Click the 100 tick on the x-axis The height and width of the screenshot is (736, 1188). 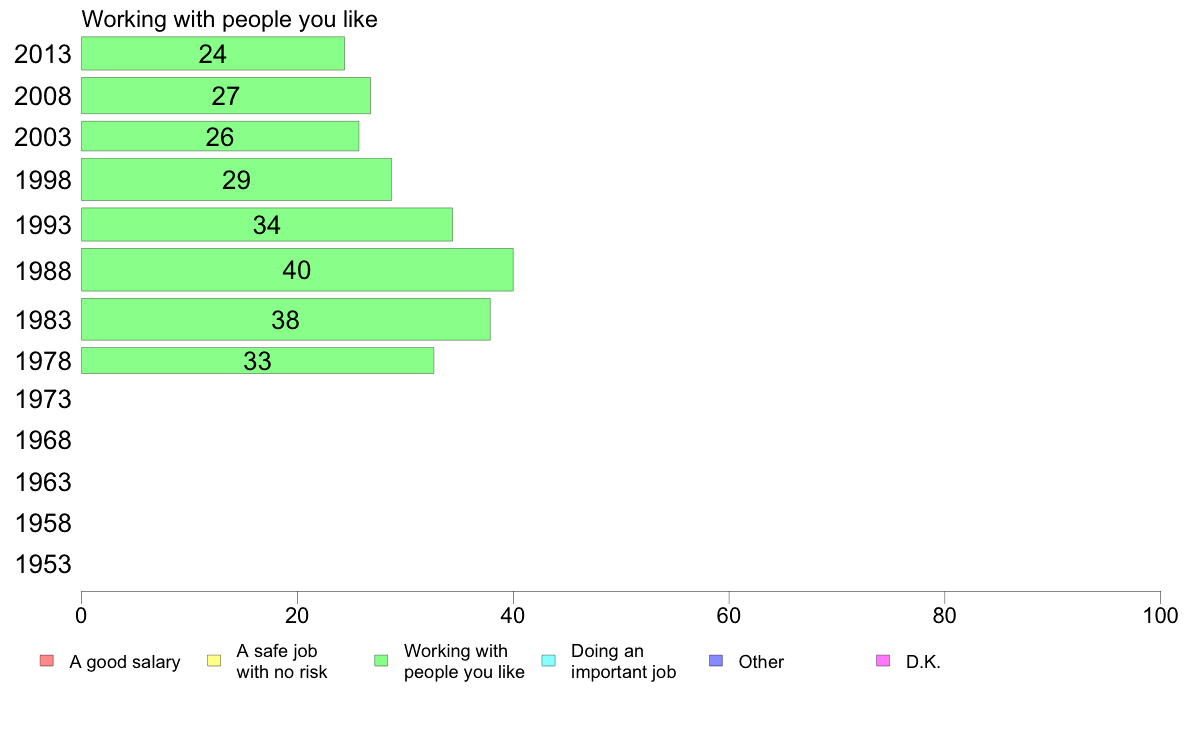pos(1160,615)
